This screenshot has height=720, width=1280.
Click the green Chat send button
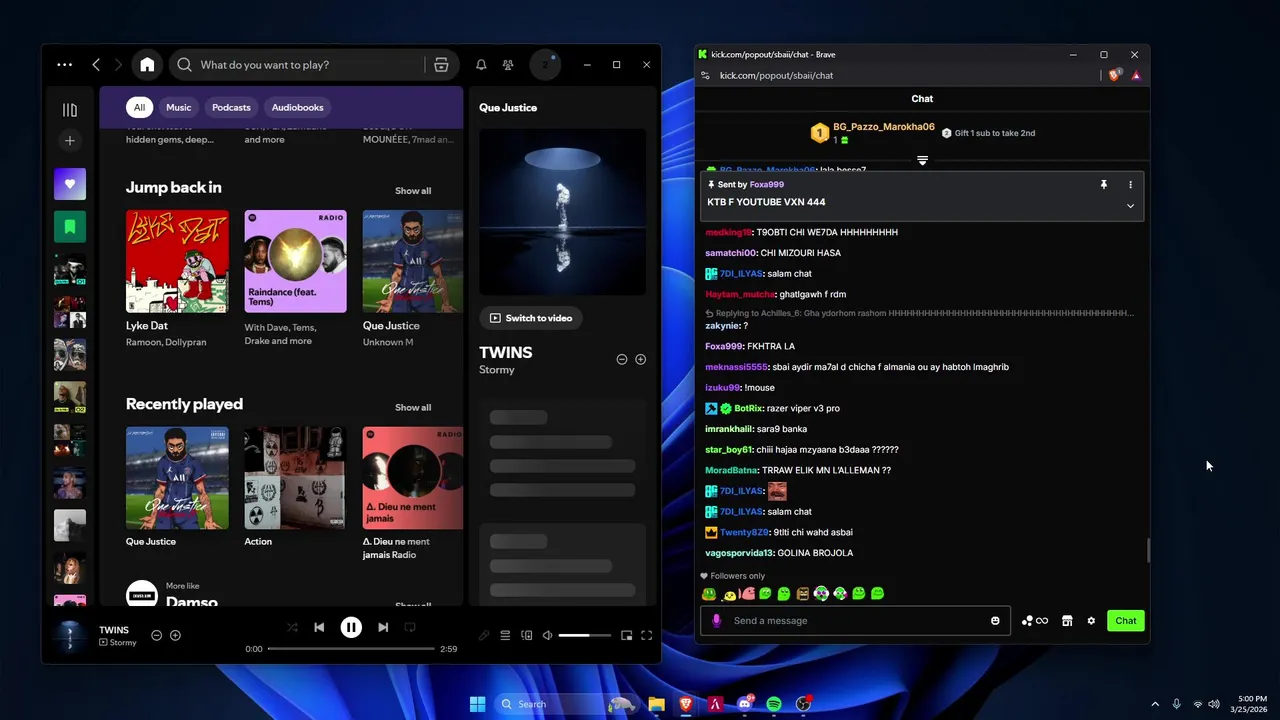click(x=1126, y=621)
